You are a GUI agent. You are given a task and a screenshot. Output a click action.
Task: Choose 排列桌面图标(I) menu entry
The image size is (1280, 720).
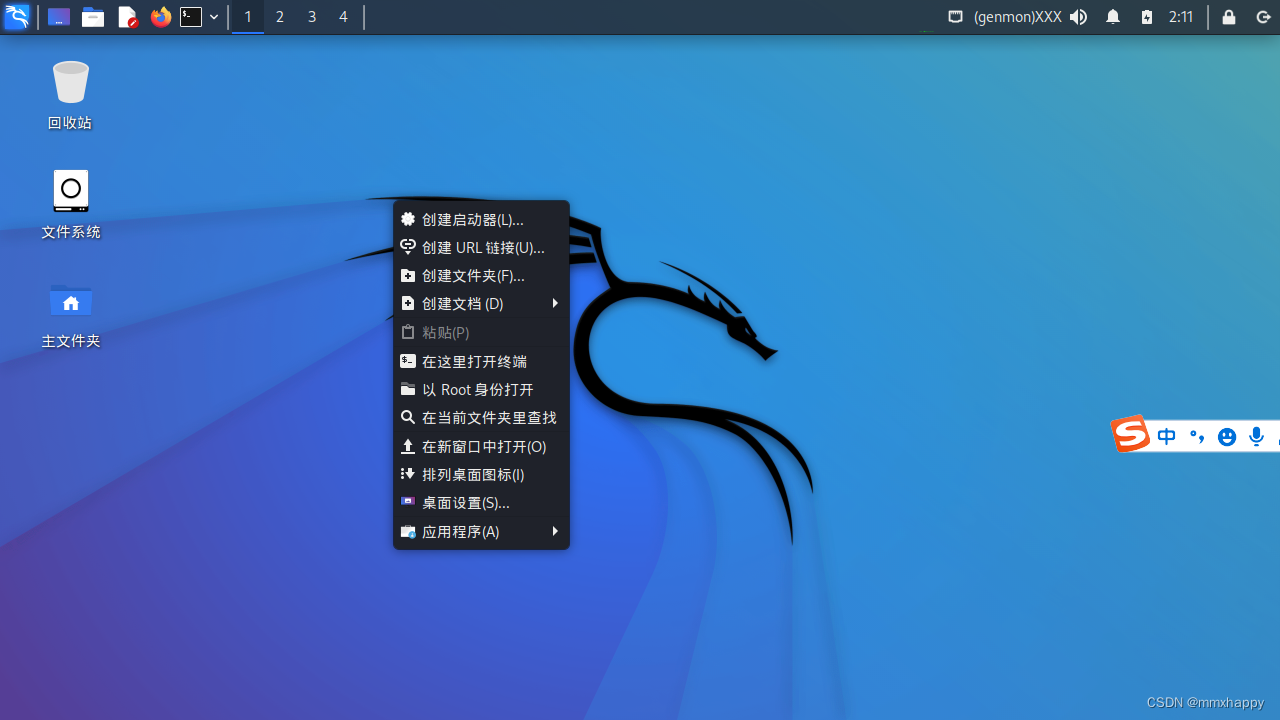tap(481, 474)
